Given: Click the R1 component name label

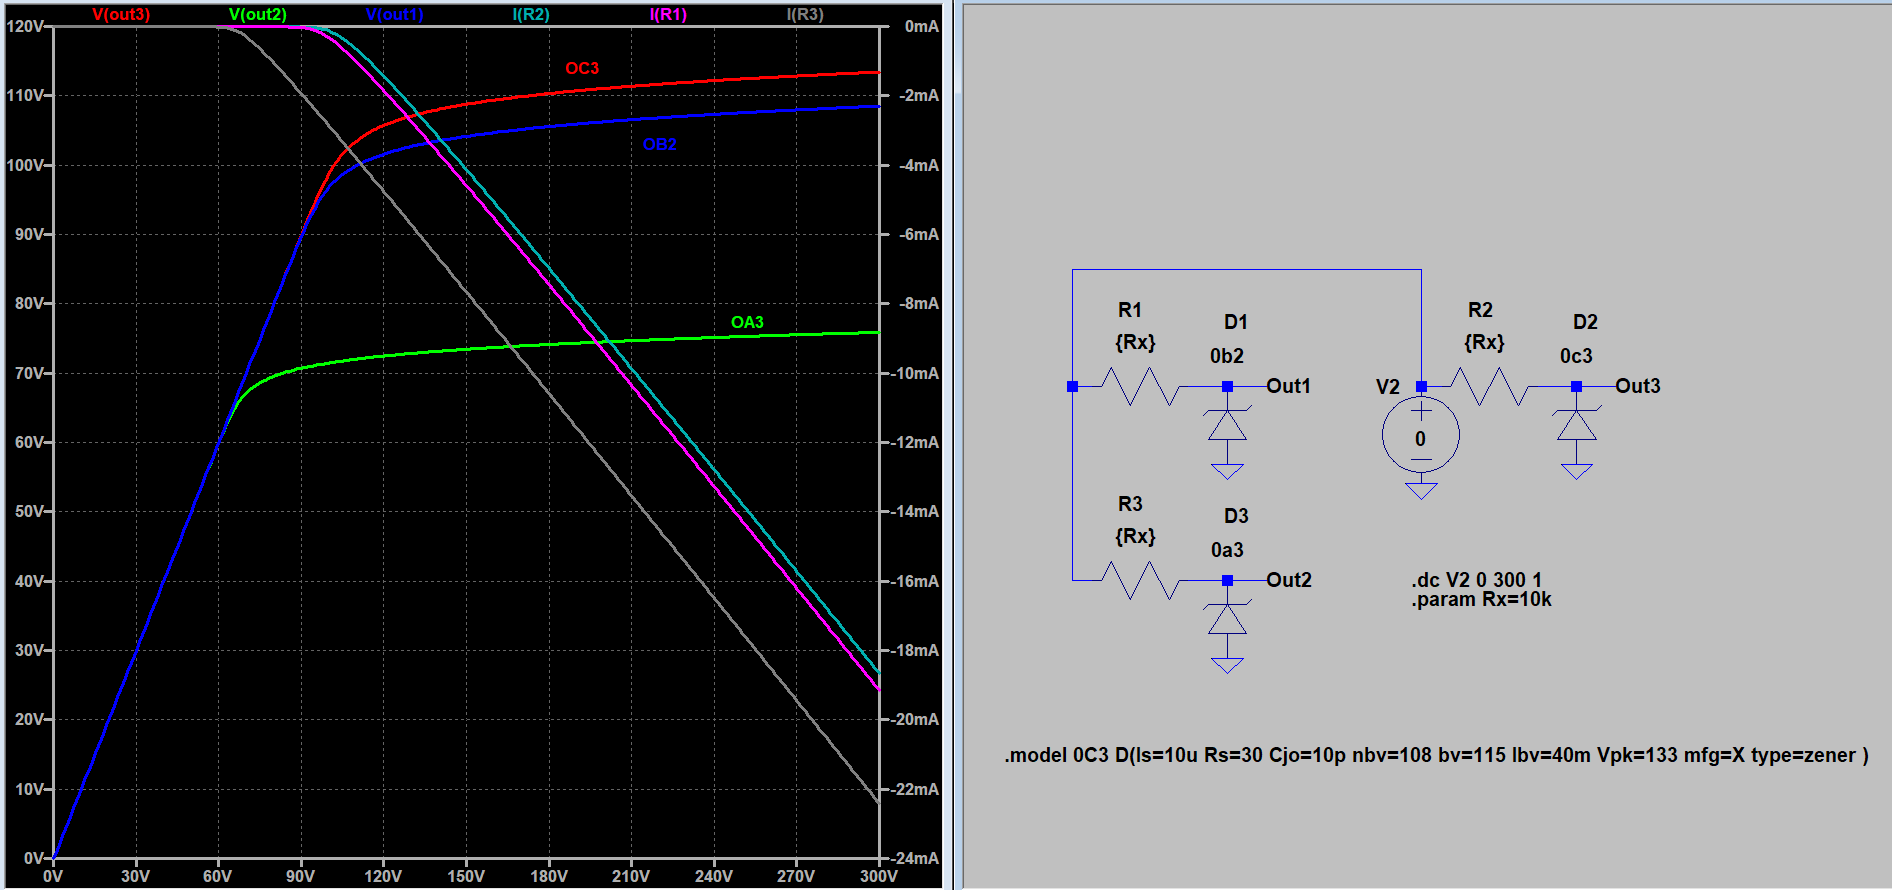Looking at the screenshot, I should coord(1130,310).
